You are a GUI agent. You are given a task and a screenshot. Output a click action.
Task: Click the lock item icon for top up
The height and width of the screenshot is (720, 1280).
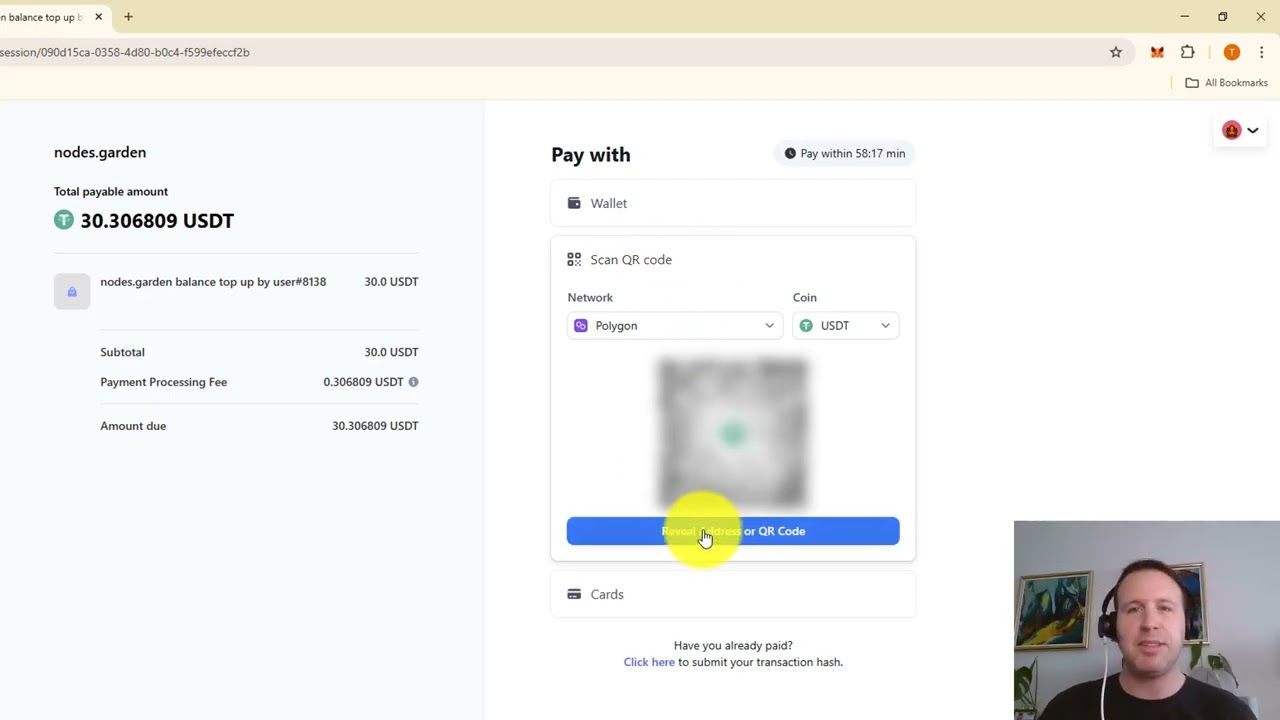click(x=72, y=291)
